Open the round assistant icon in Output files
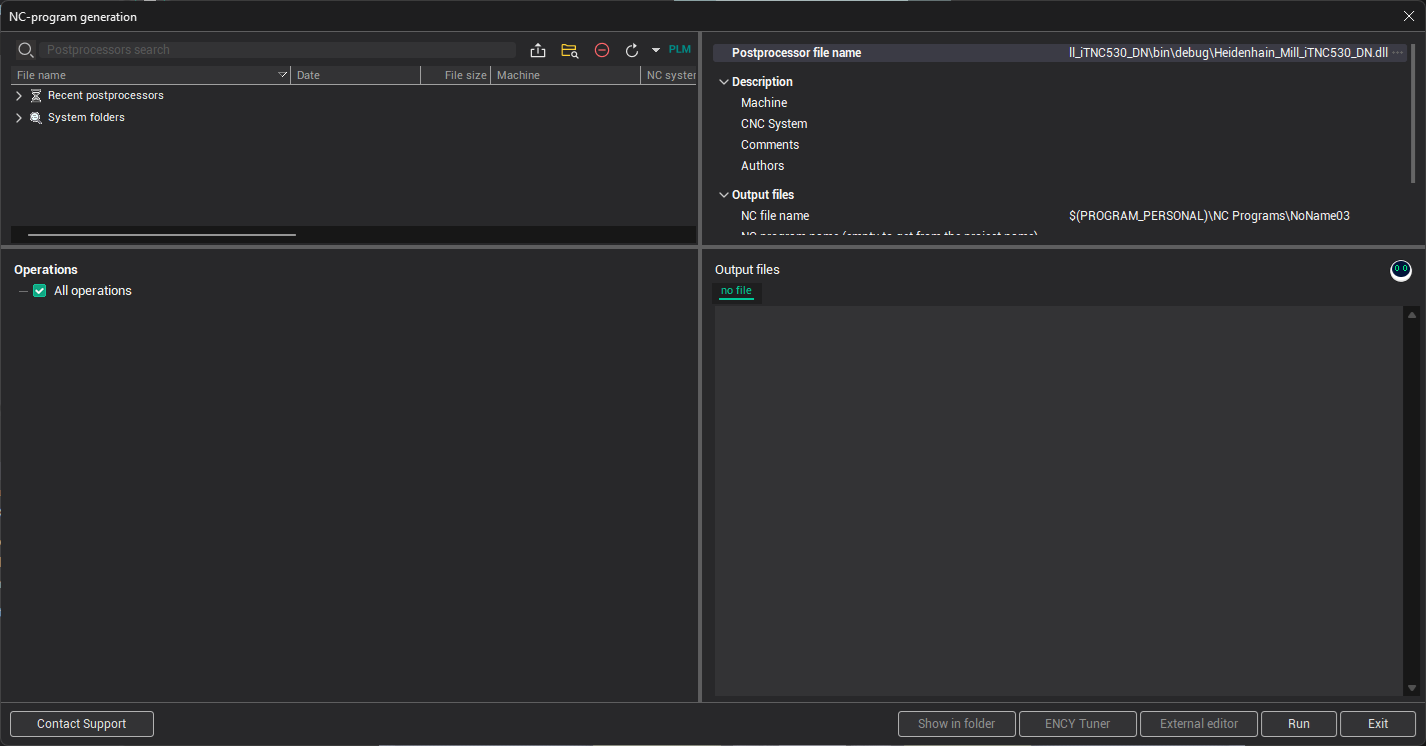The image size is (1426, 746). [x=1401, y=271]
